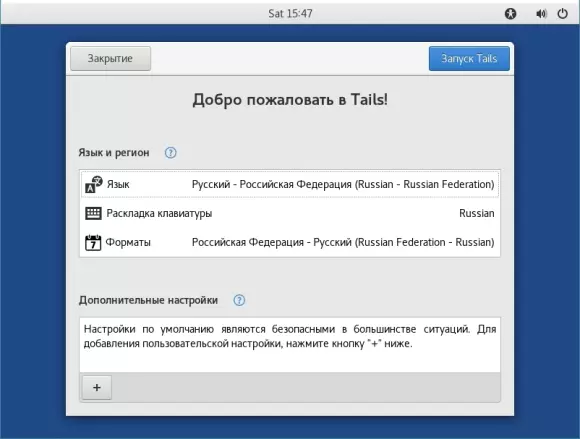Click the Закрытие button
580x439 pixels.
point(111,58)
